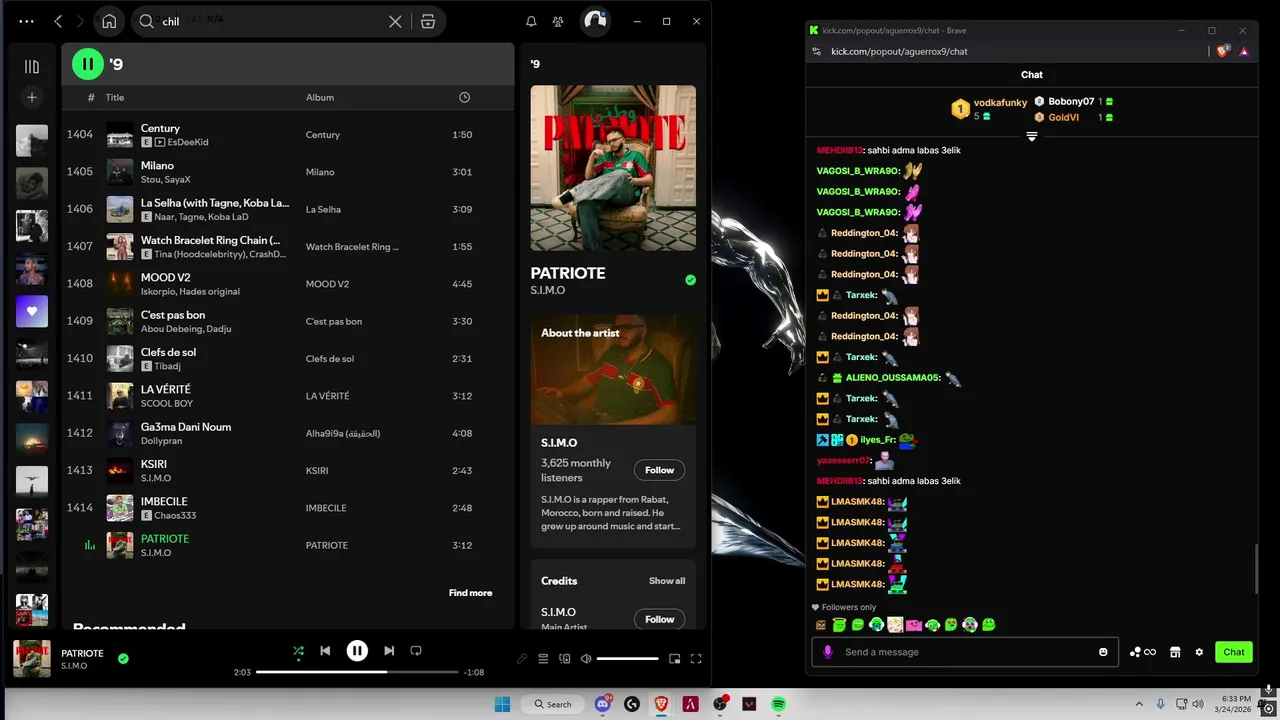Open Brave Shields lion icon
The image size is (1280, 720).
pyautogui.click(x=1222, y=51)
